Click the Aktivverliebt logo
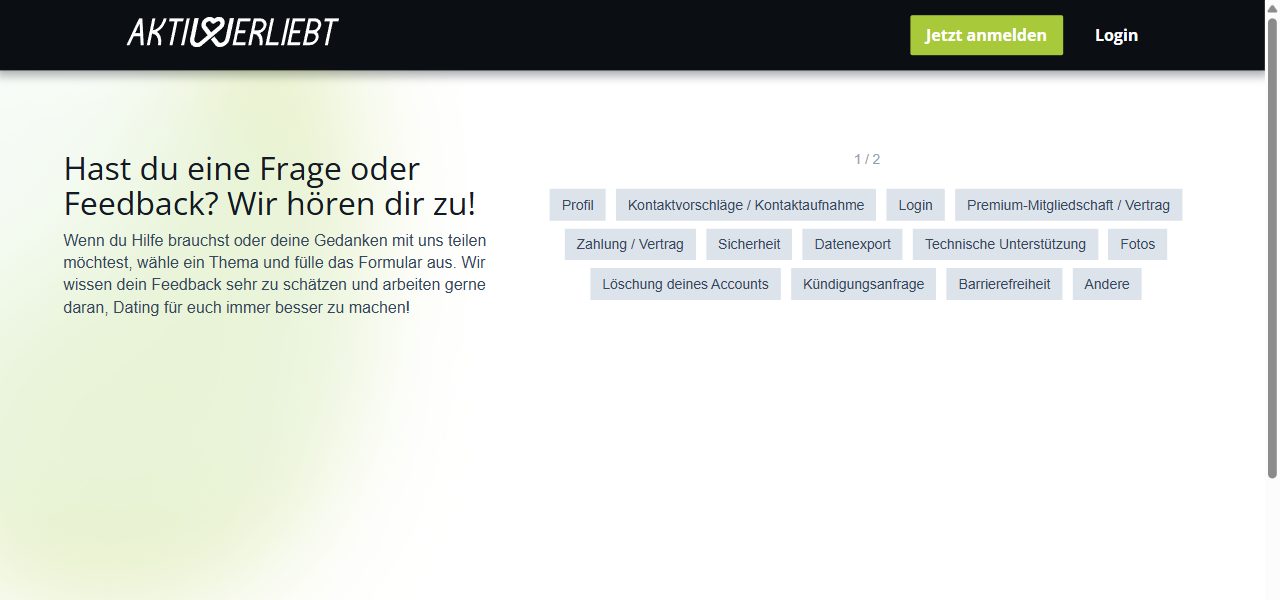 pyautogui.click(x=233, y=33)
